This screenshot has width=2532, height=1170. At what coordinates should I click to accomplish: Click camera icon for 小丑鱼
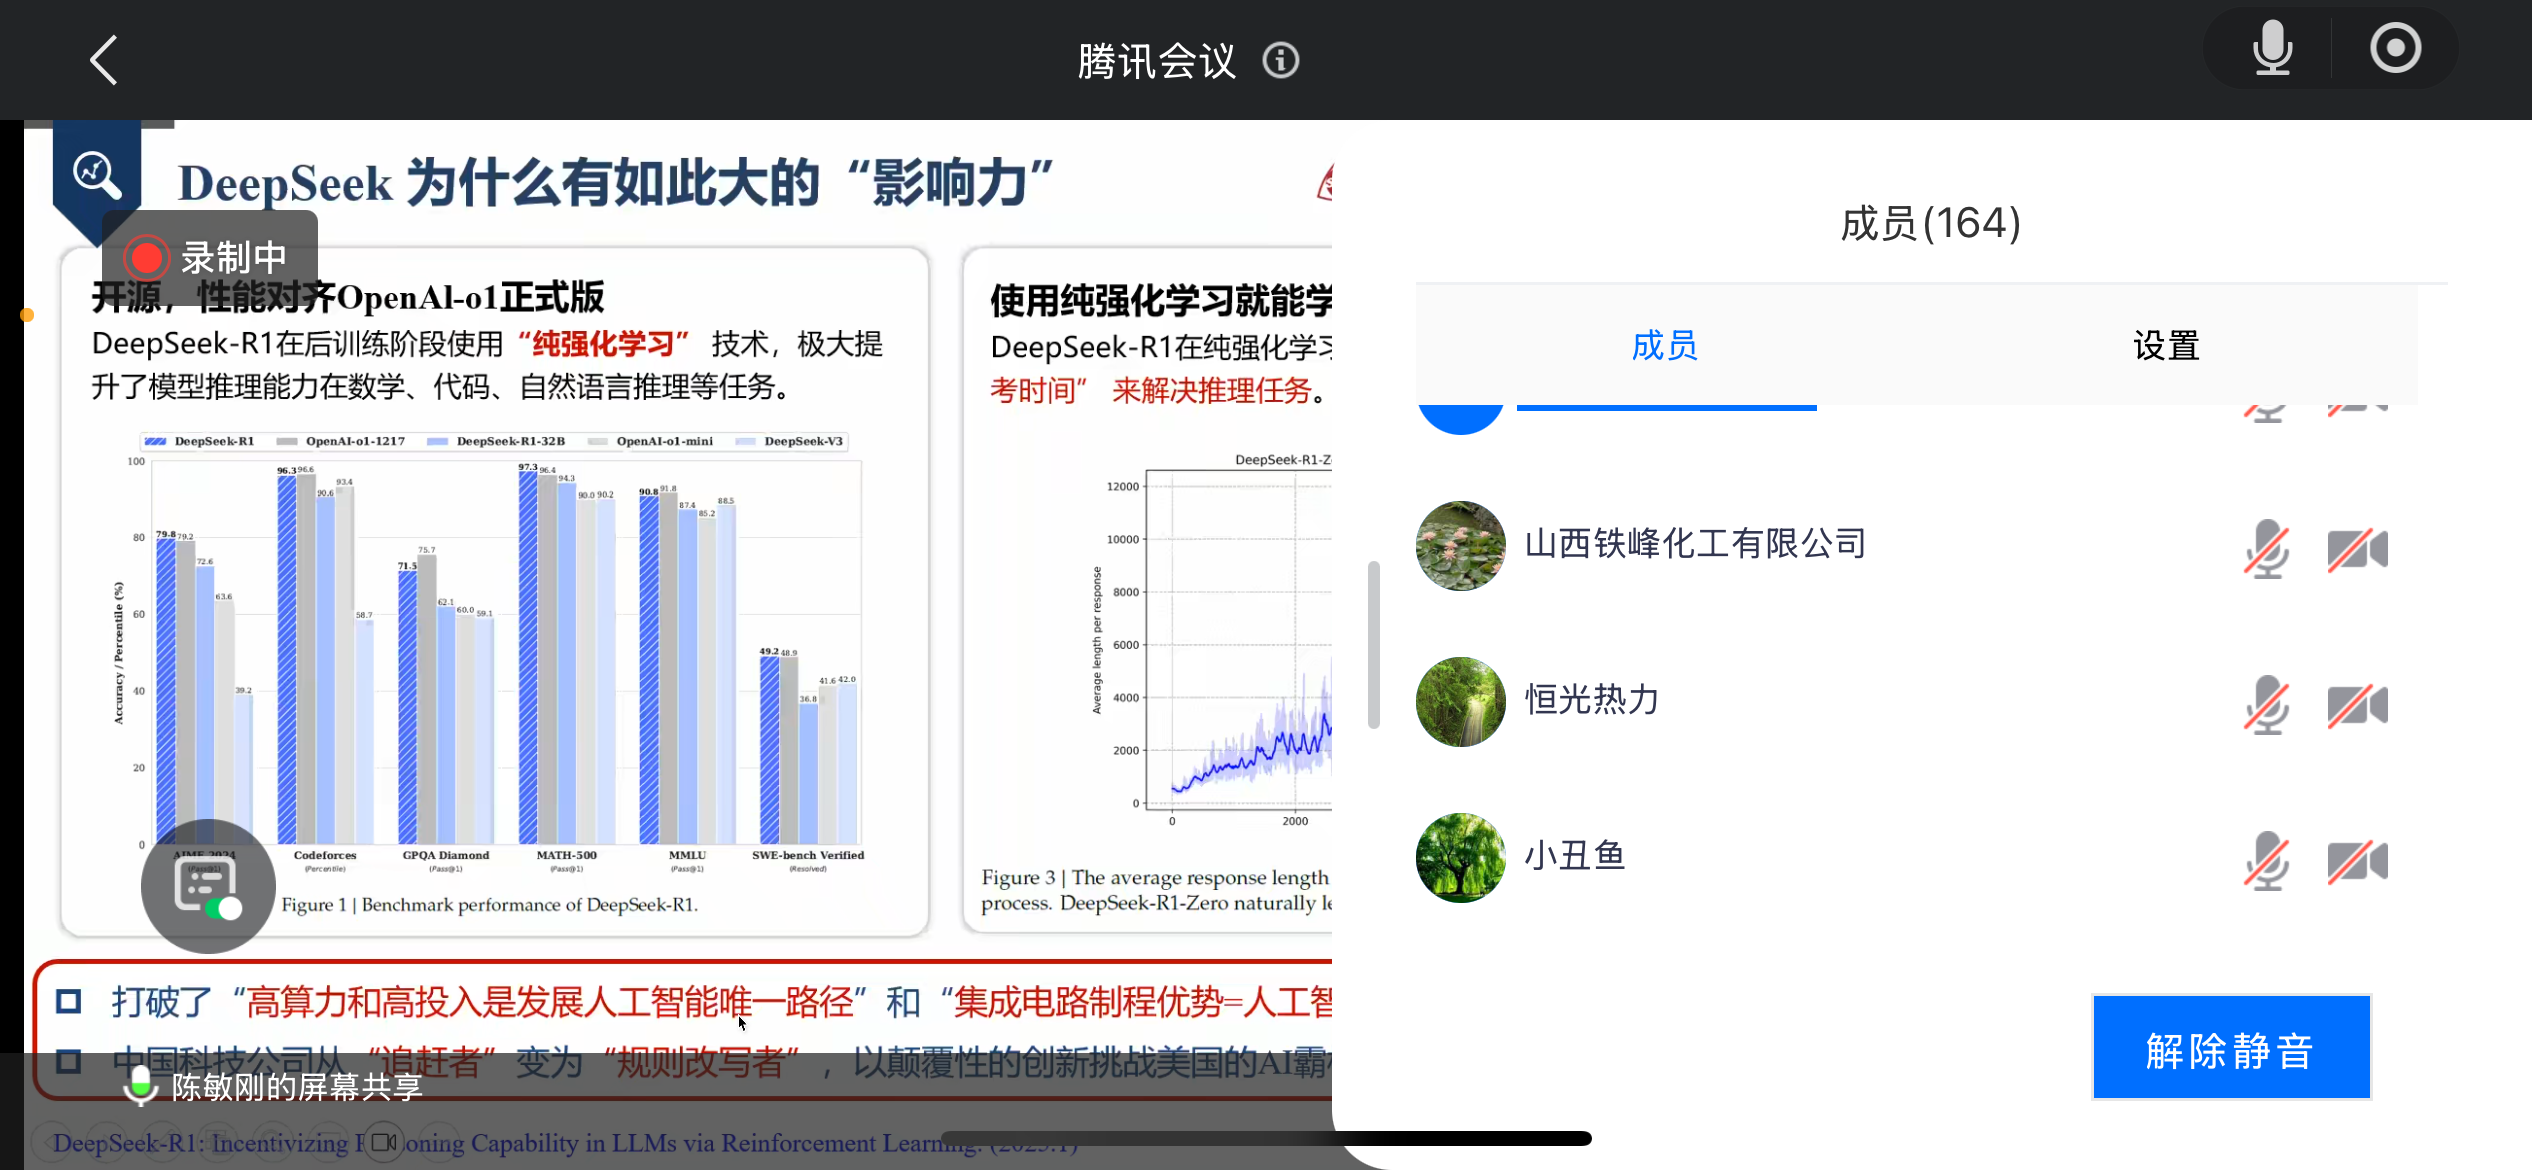coord(2357,861)
